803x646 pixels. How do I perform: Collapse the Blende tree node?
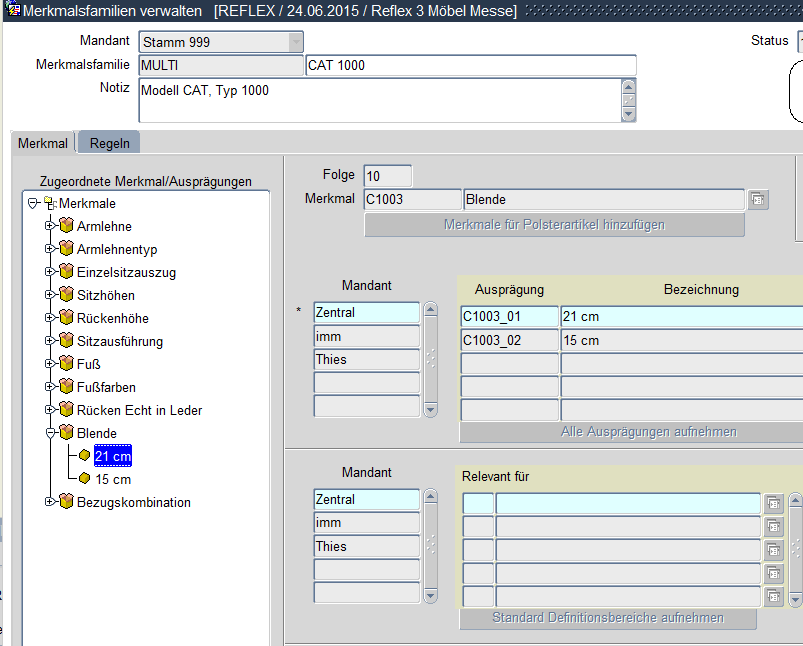click(49, 433)
